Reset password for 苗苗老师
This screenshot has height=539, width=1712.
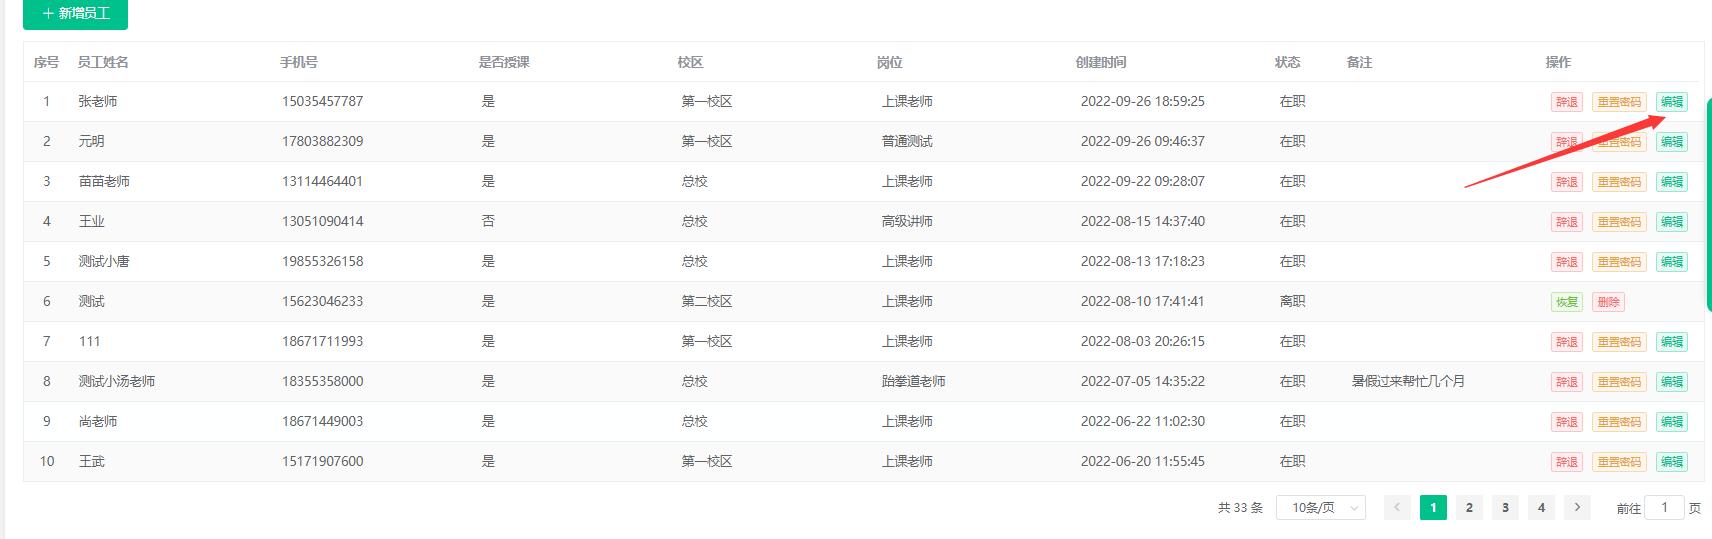click(1618, 182)
